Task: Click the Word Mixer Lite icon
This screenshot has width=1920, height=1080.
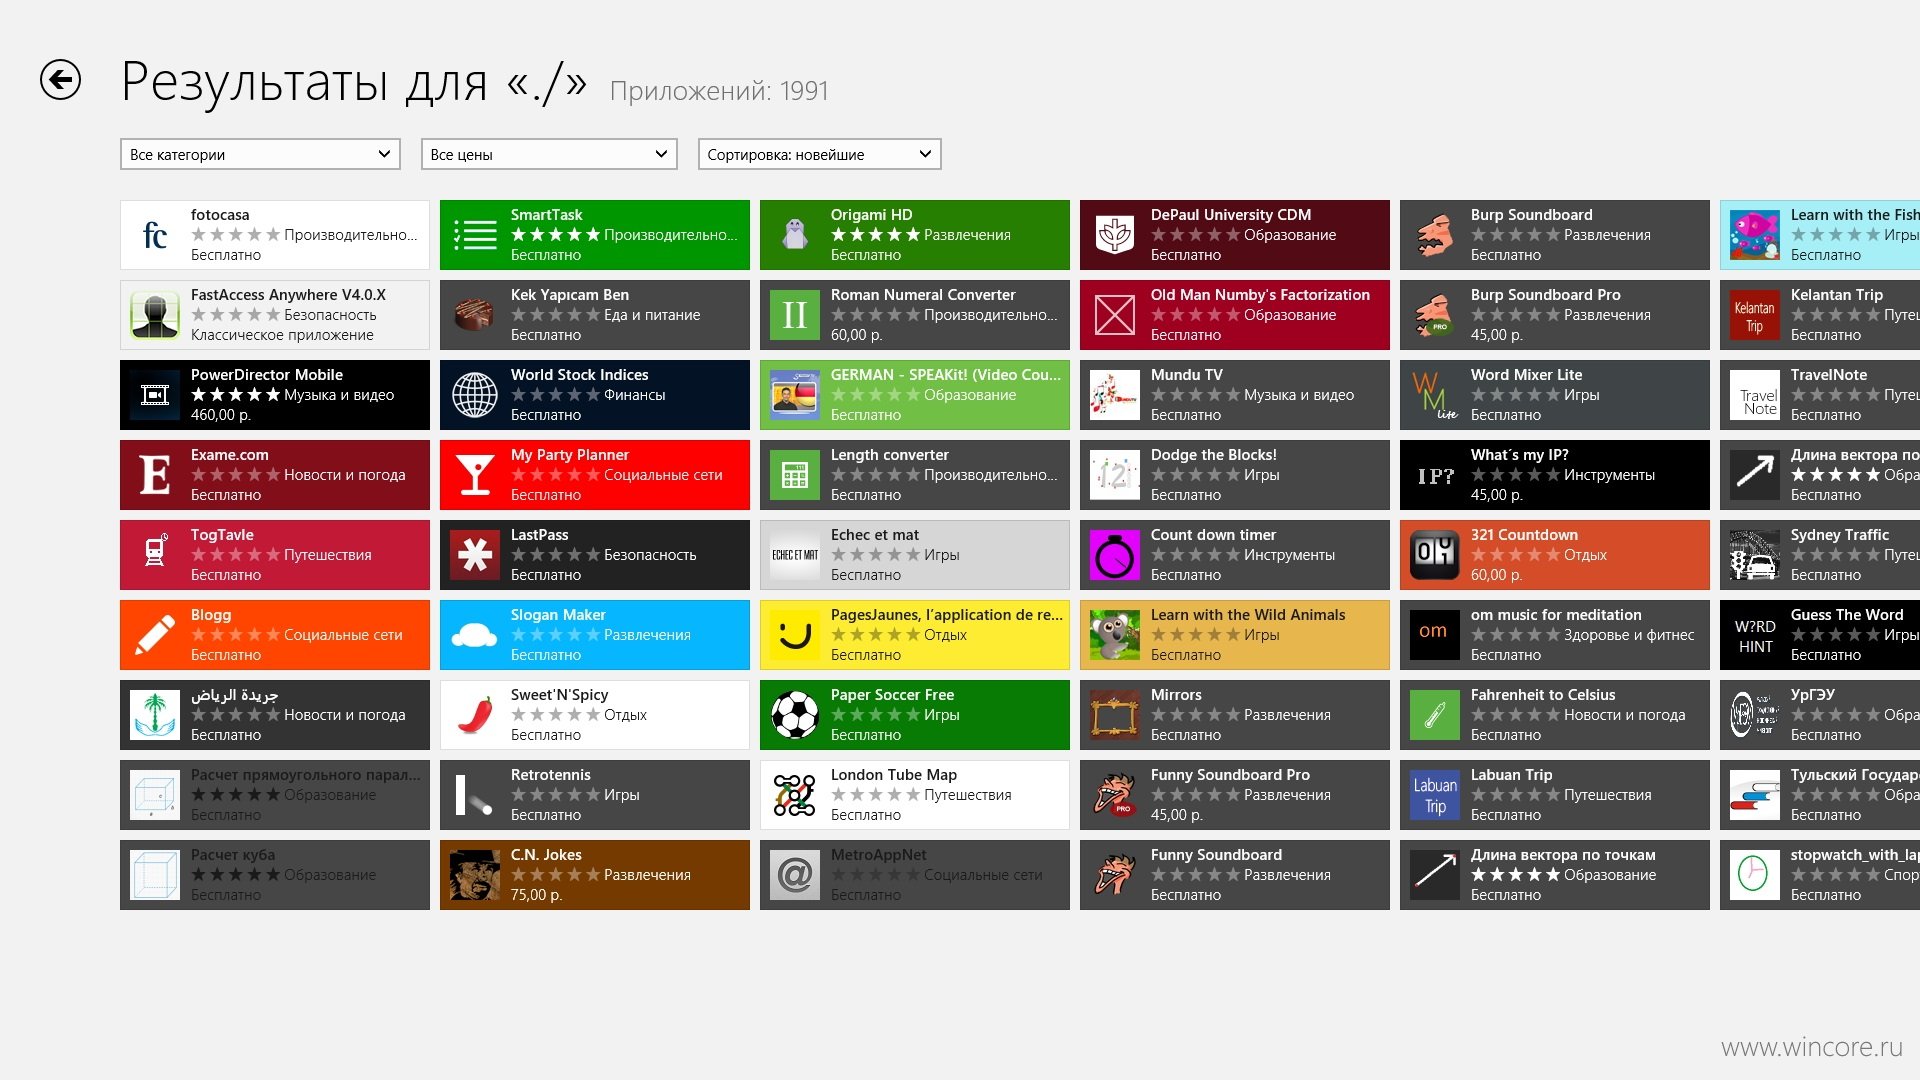Action: [1435, 395]
